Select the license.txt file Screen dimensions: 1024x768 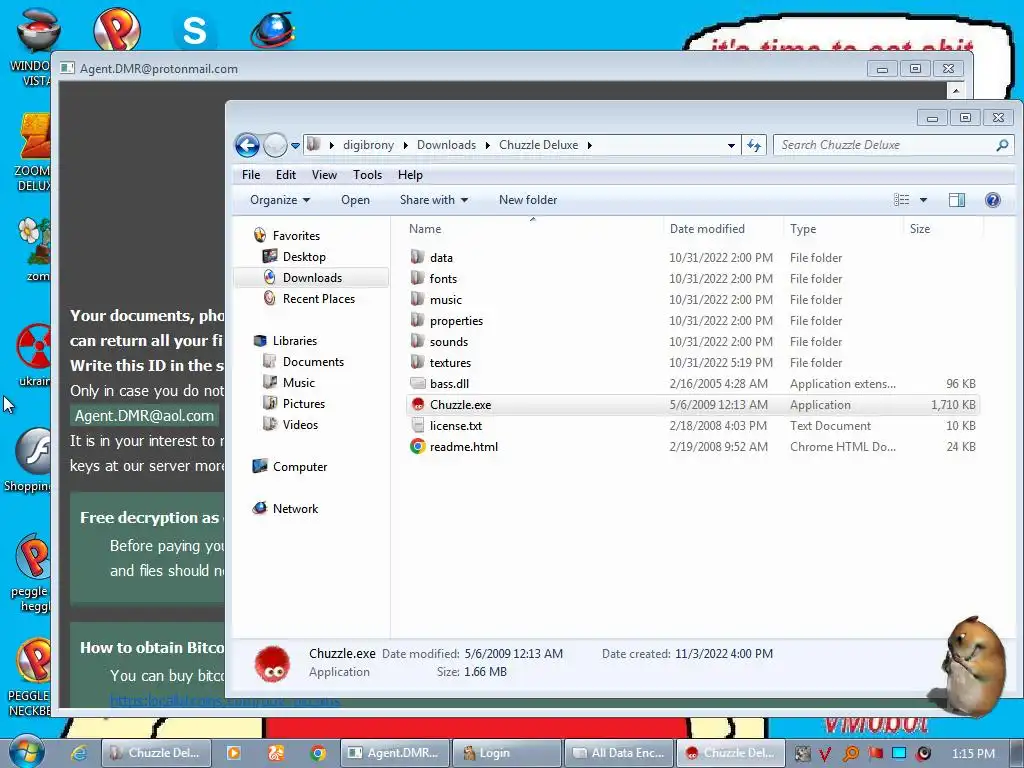(x=692, y=426)
